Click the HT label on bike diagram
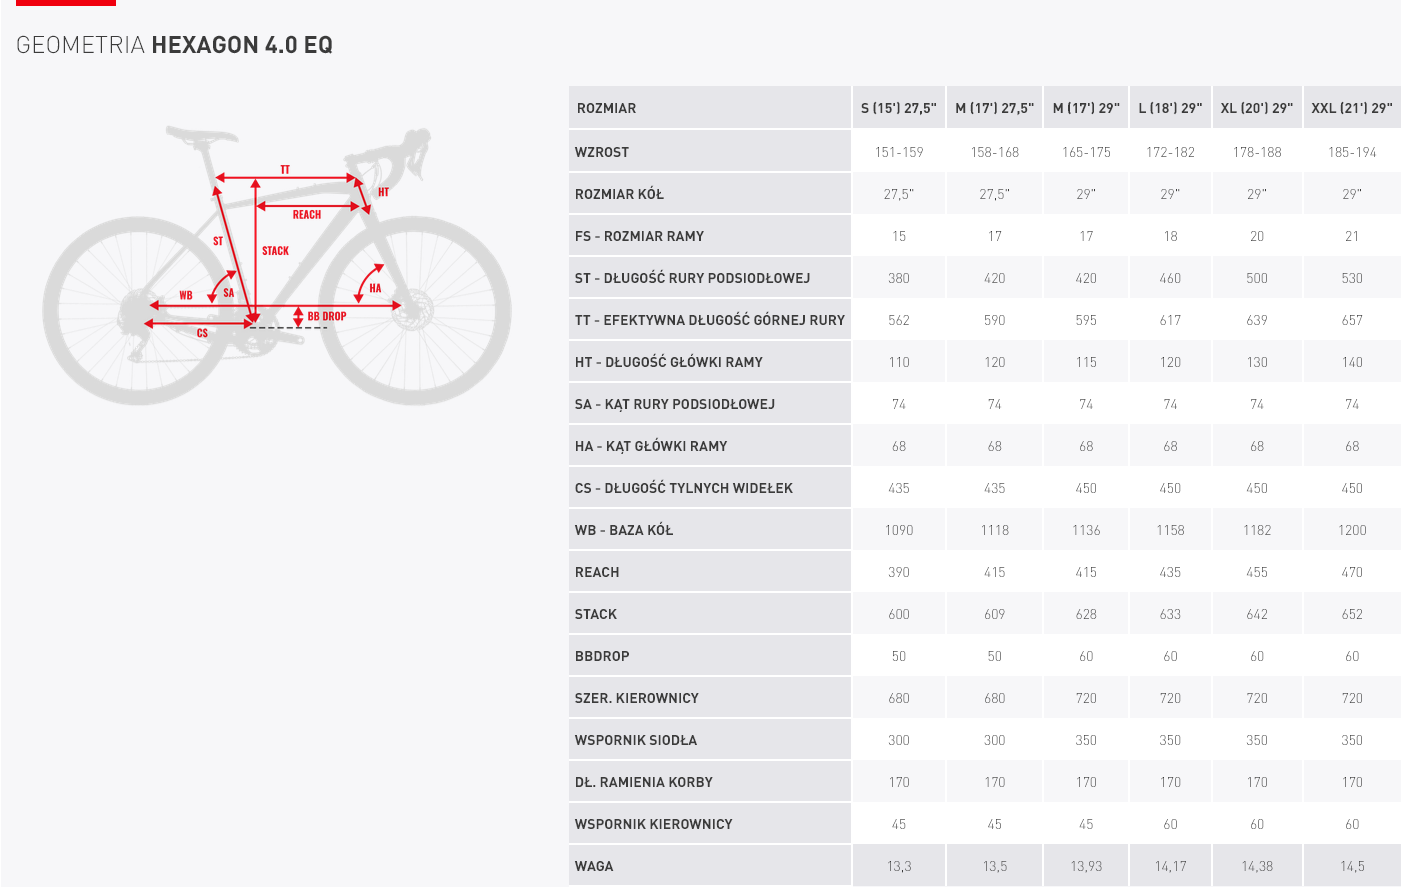1401x887 pixels. pos(383,192)
